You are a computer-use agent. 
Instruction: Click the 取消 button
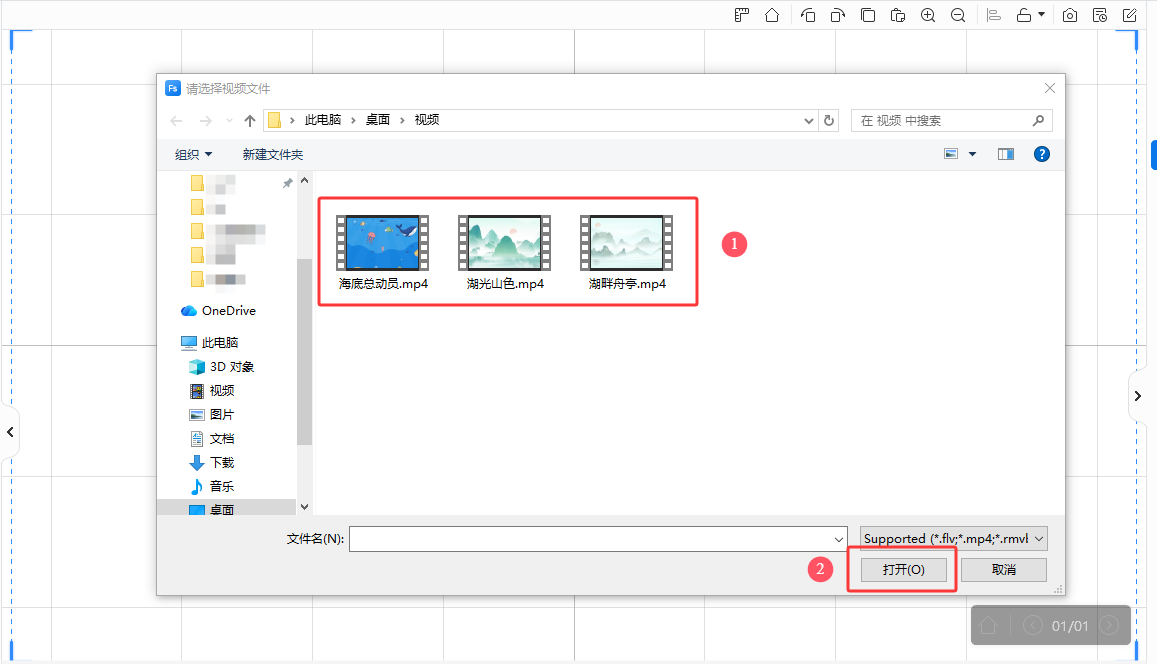click(x=1003, y=569)
